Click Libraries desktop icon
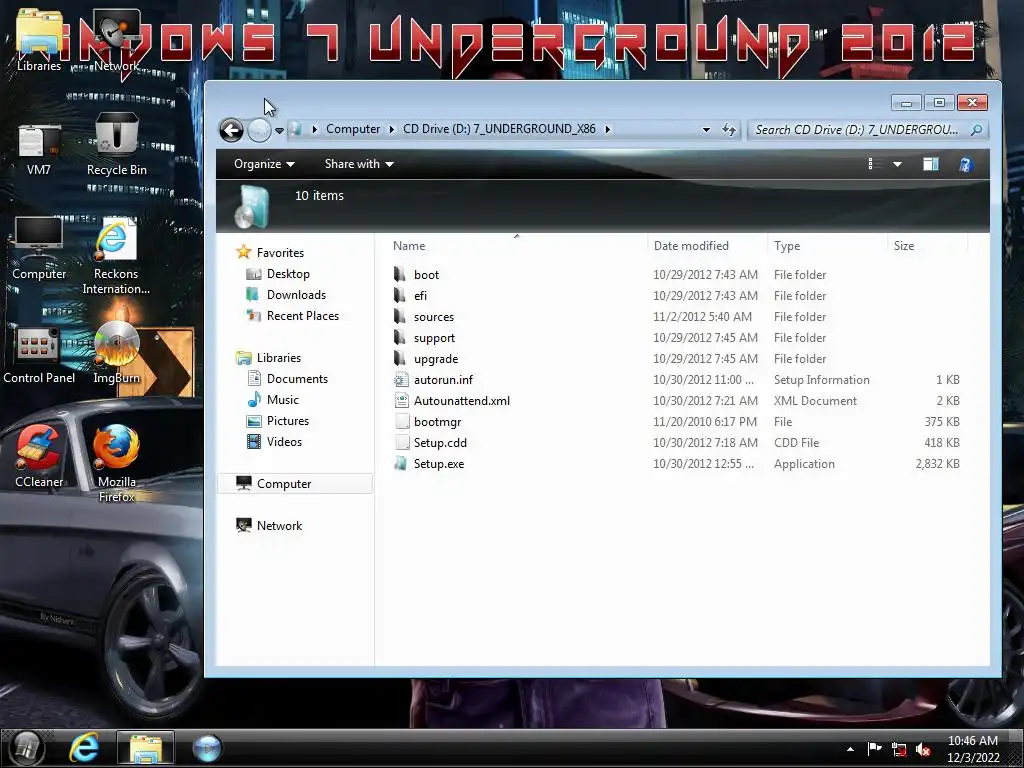This screenshot has height=768, width=1024. [x=39, y=40]
